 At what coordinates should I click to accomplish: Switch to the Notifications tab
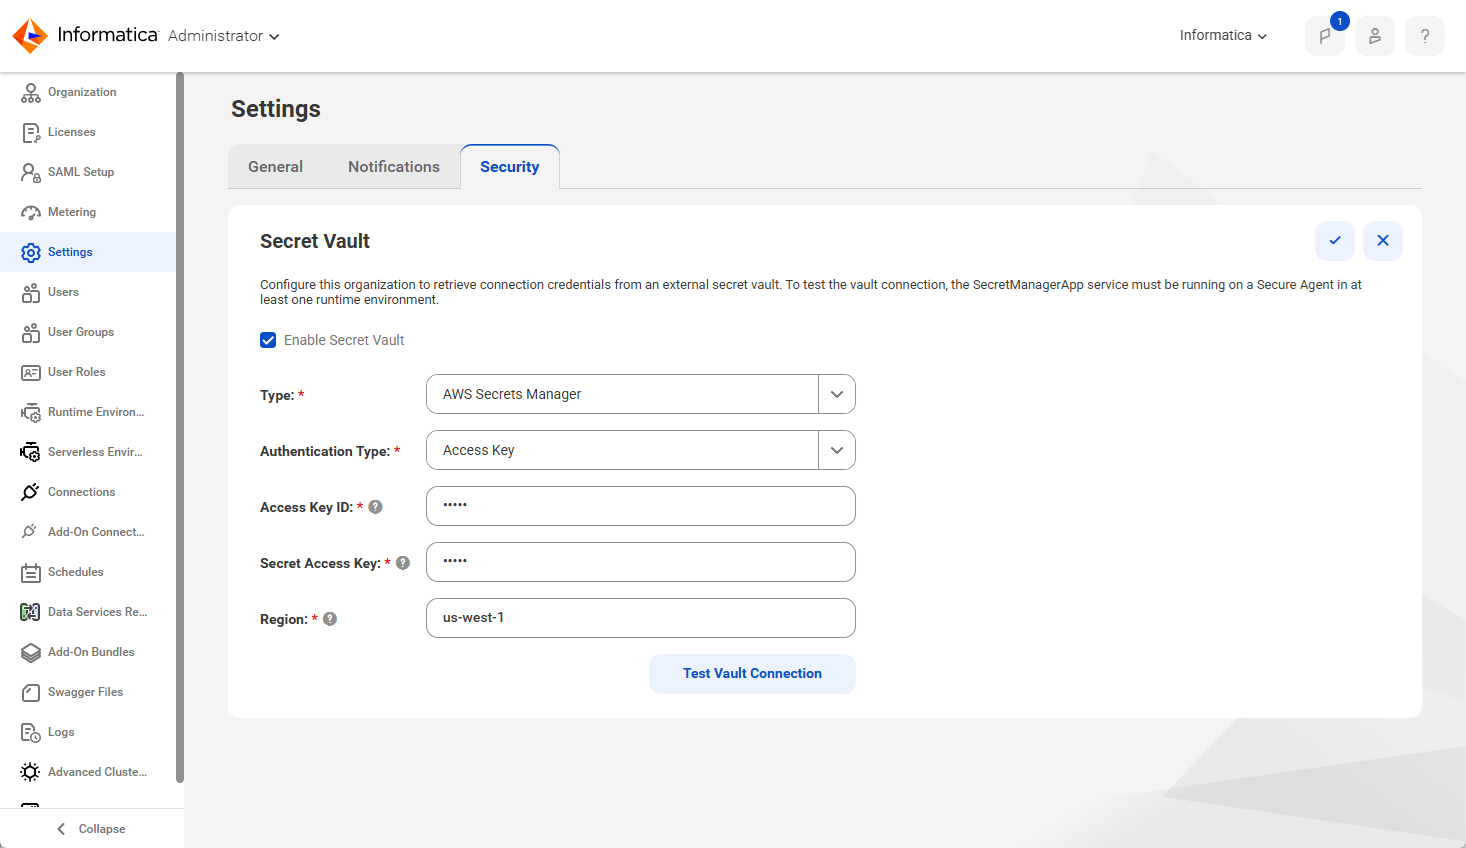point(394,167)
